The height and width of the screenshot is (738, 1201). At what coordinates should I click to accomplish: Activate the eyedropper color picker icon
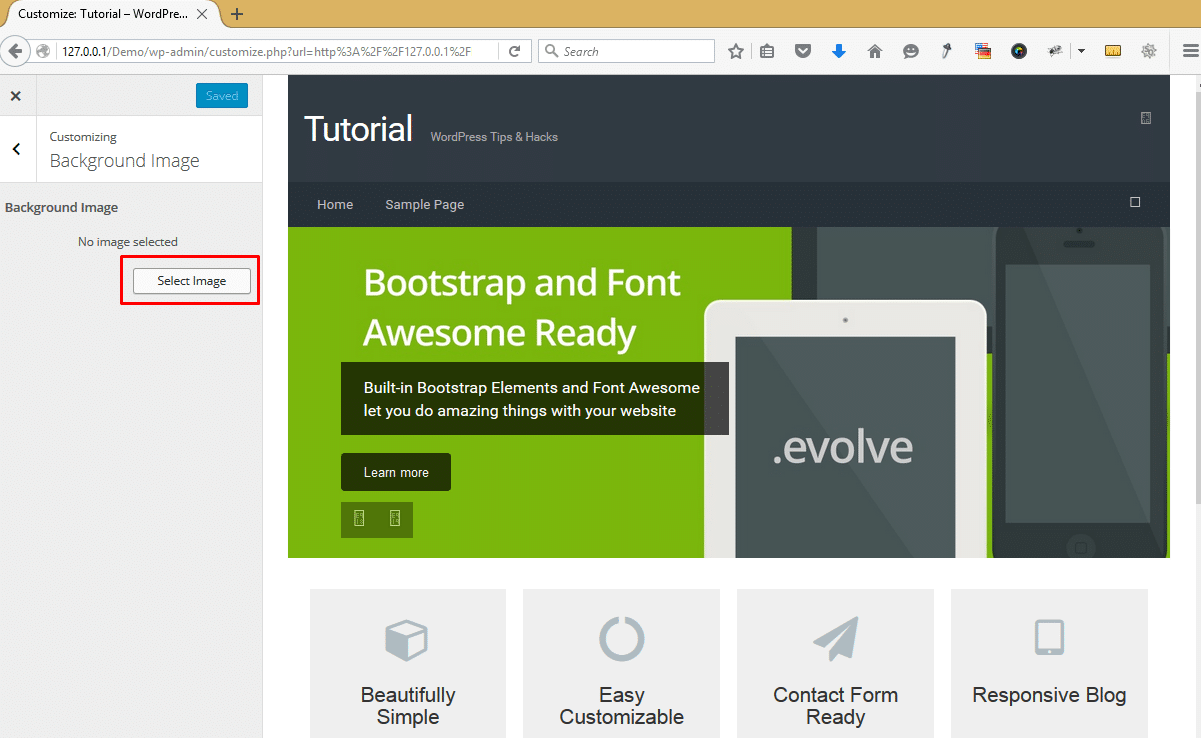coord(946,51)
